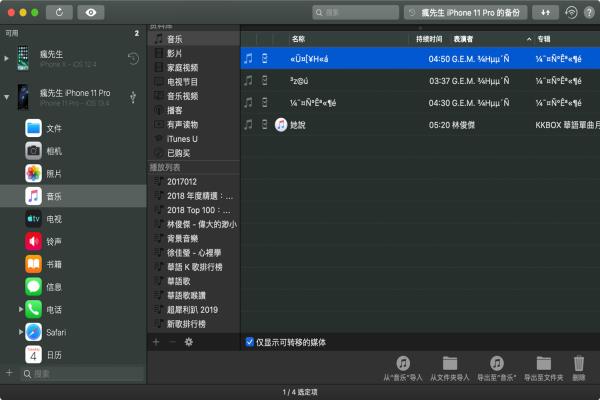Select iTunes U in the library list

pyautogui.click(x=194, y=139)
